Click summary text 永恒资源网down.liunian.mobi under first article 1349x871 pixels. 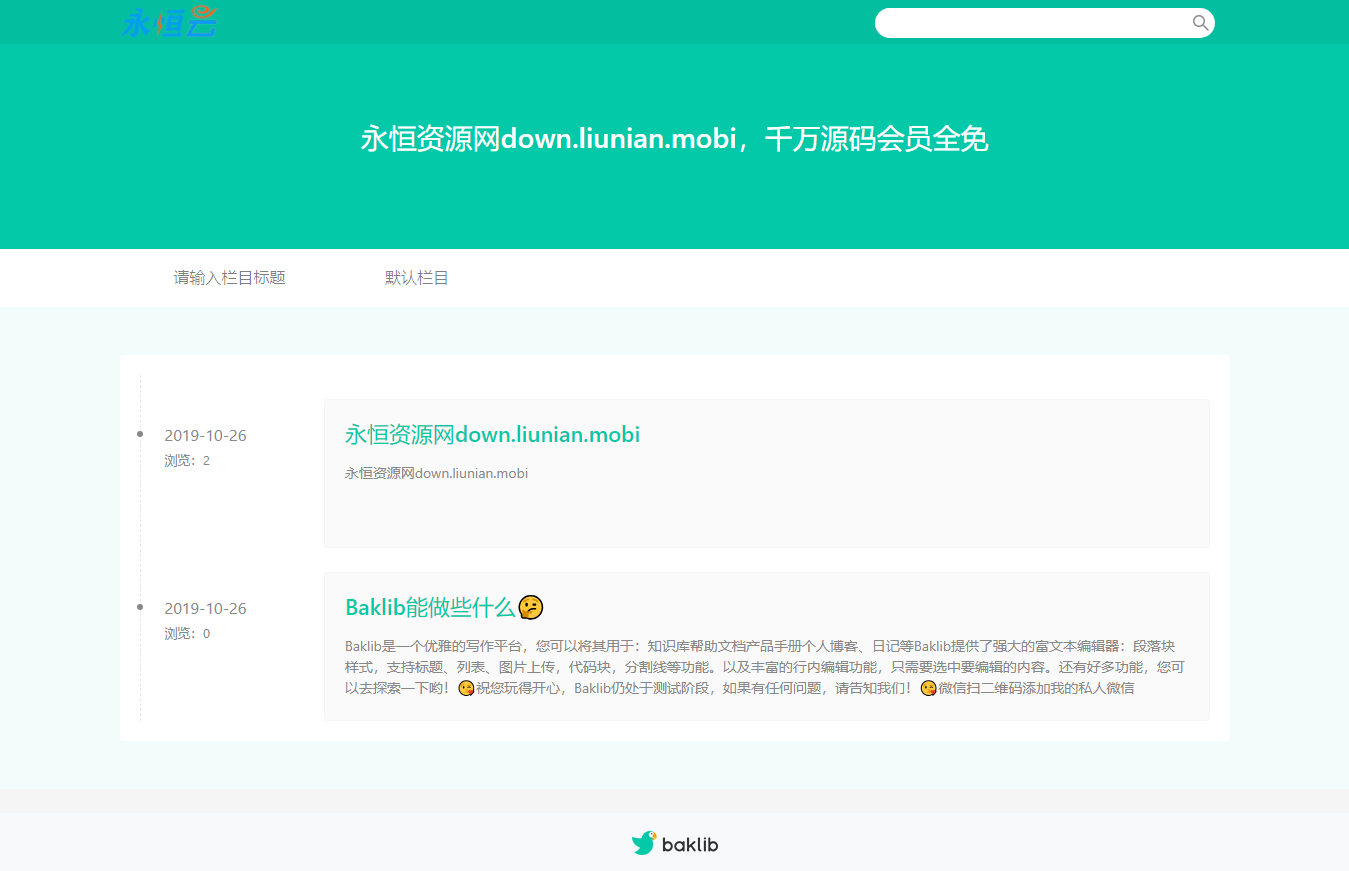[x=436, y=473]
